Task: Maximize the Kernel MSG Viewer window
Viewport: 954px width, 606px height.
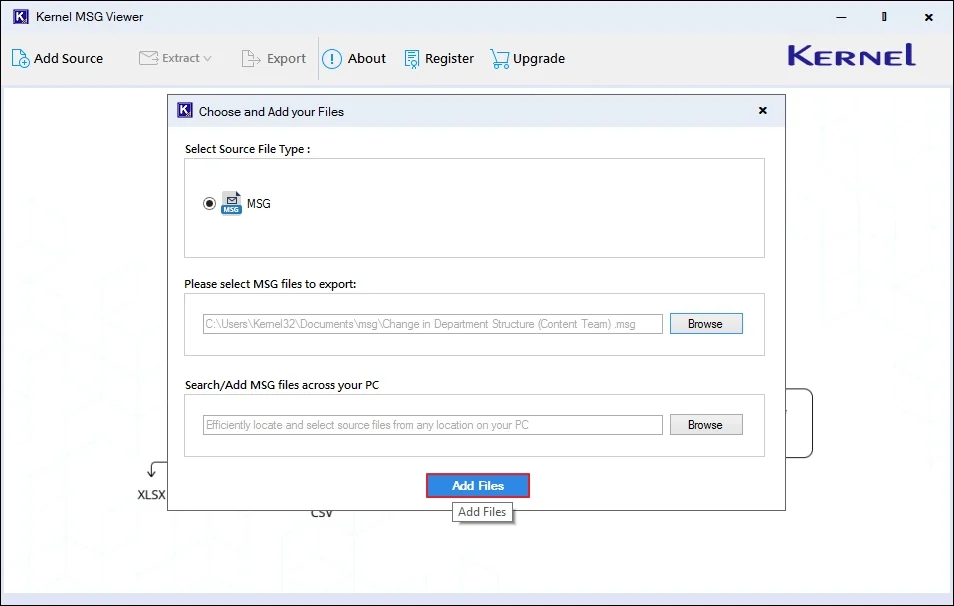Action: (884, 17)
